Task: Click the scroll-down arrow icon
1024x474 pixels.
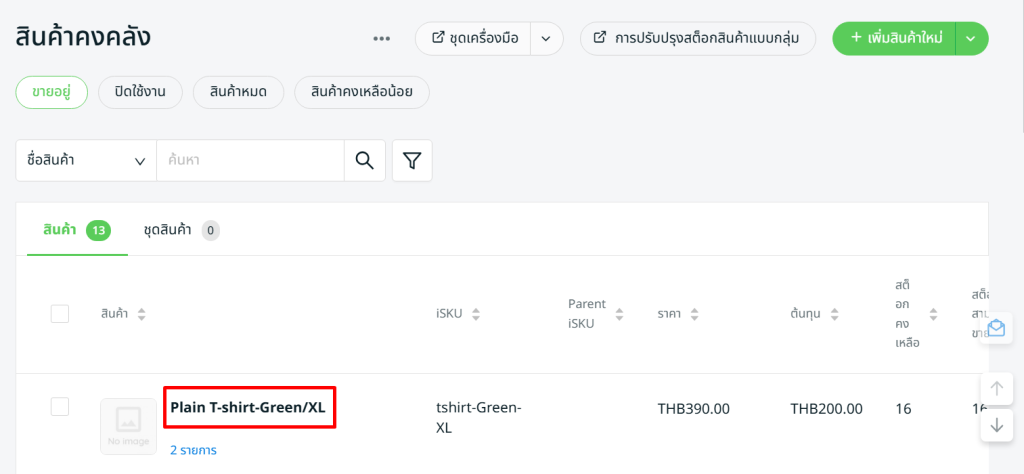Action: 996,424
